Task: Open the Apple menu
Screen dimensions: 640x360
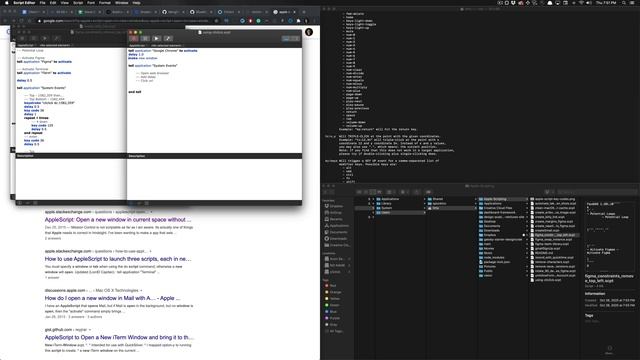Action: coord(6,2)
